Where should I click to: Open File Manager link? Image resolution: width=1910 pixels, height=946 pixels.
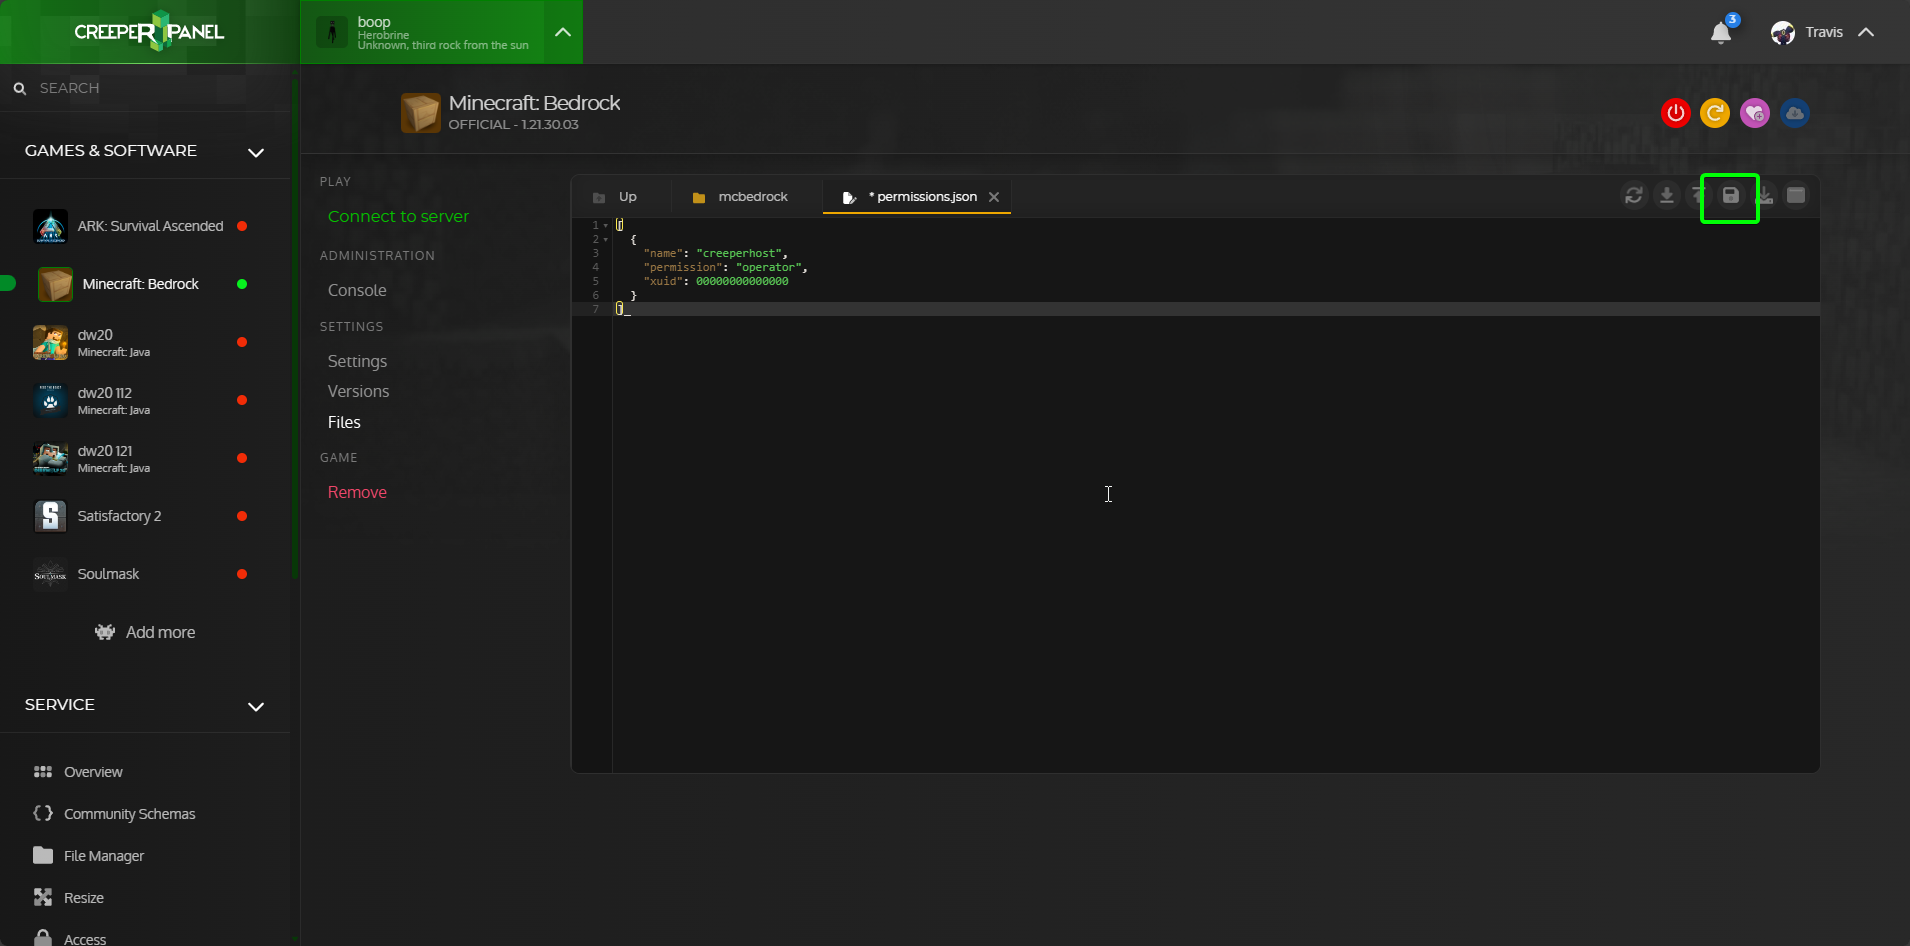tap(104, 856)
